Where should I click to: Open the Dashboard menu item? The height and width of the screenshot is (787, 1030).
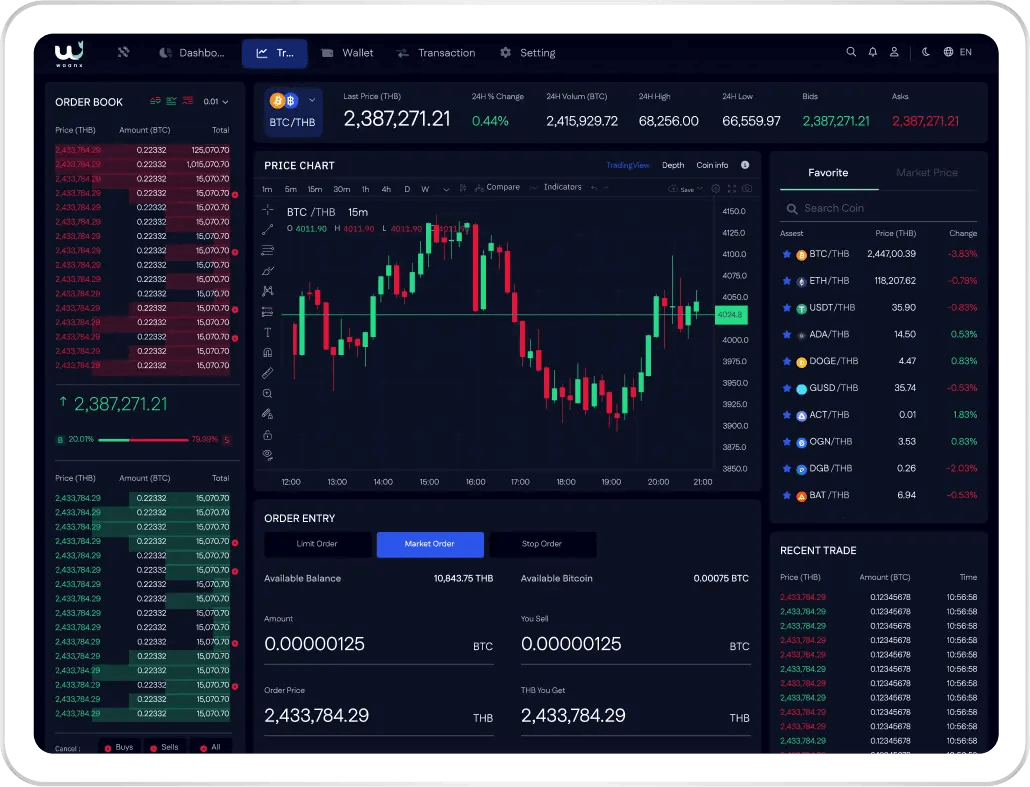(192, 53)
